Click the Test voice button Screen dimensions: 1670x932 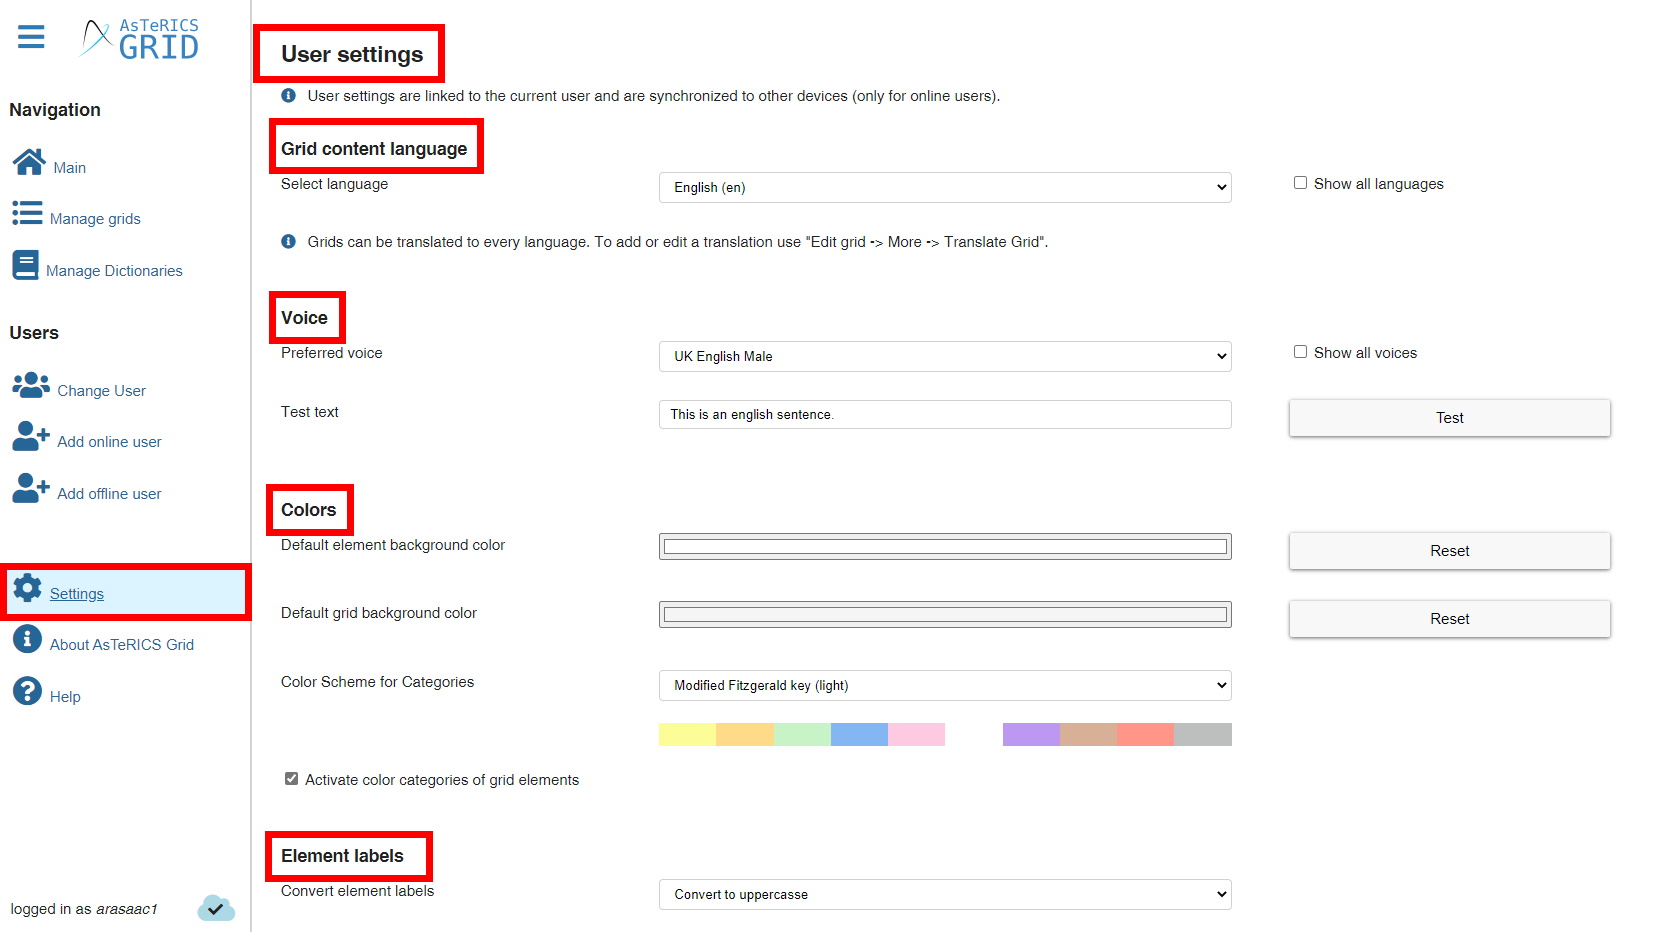tap(1448, 418)
